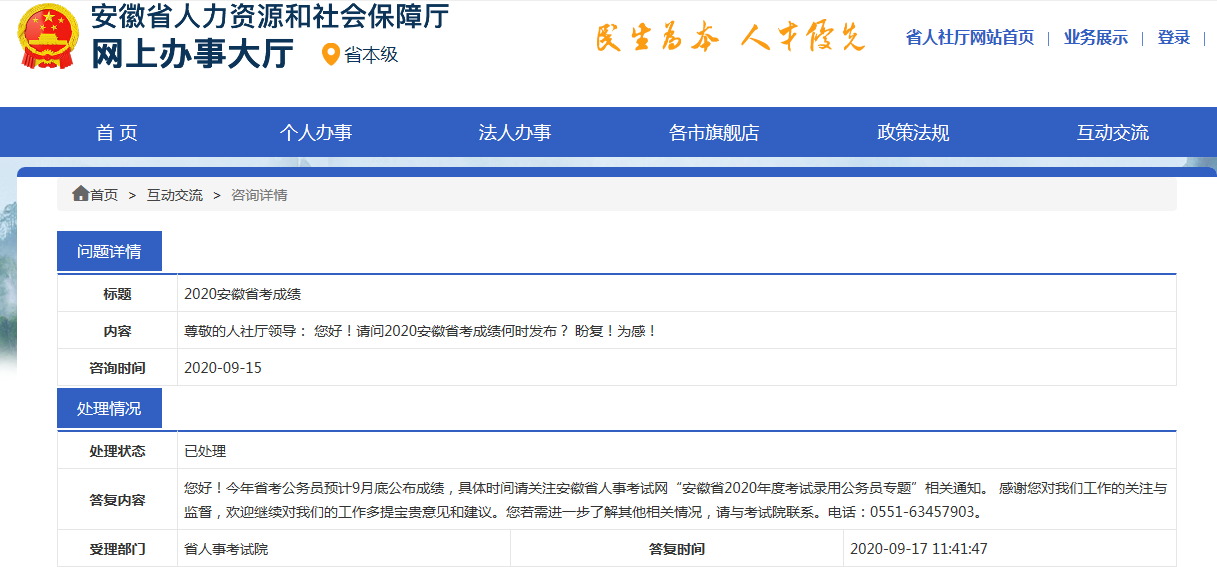Viewport: 1217px width, 567px height.
Task: Click 首页 breadcrumb link
Action: click(x=104, y=195)
